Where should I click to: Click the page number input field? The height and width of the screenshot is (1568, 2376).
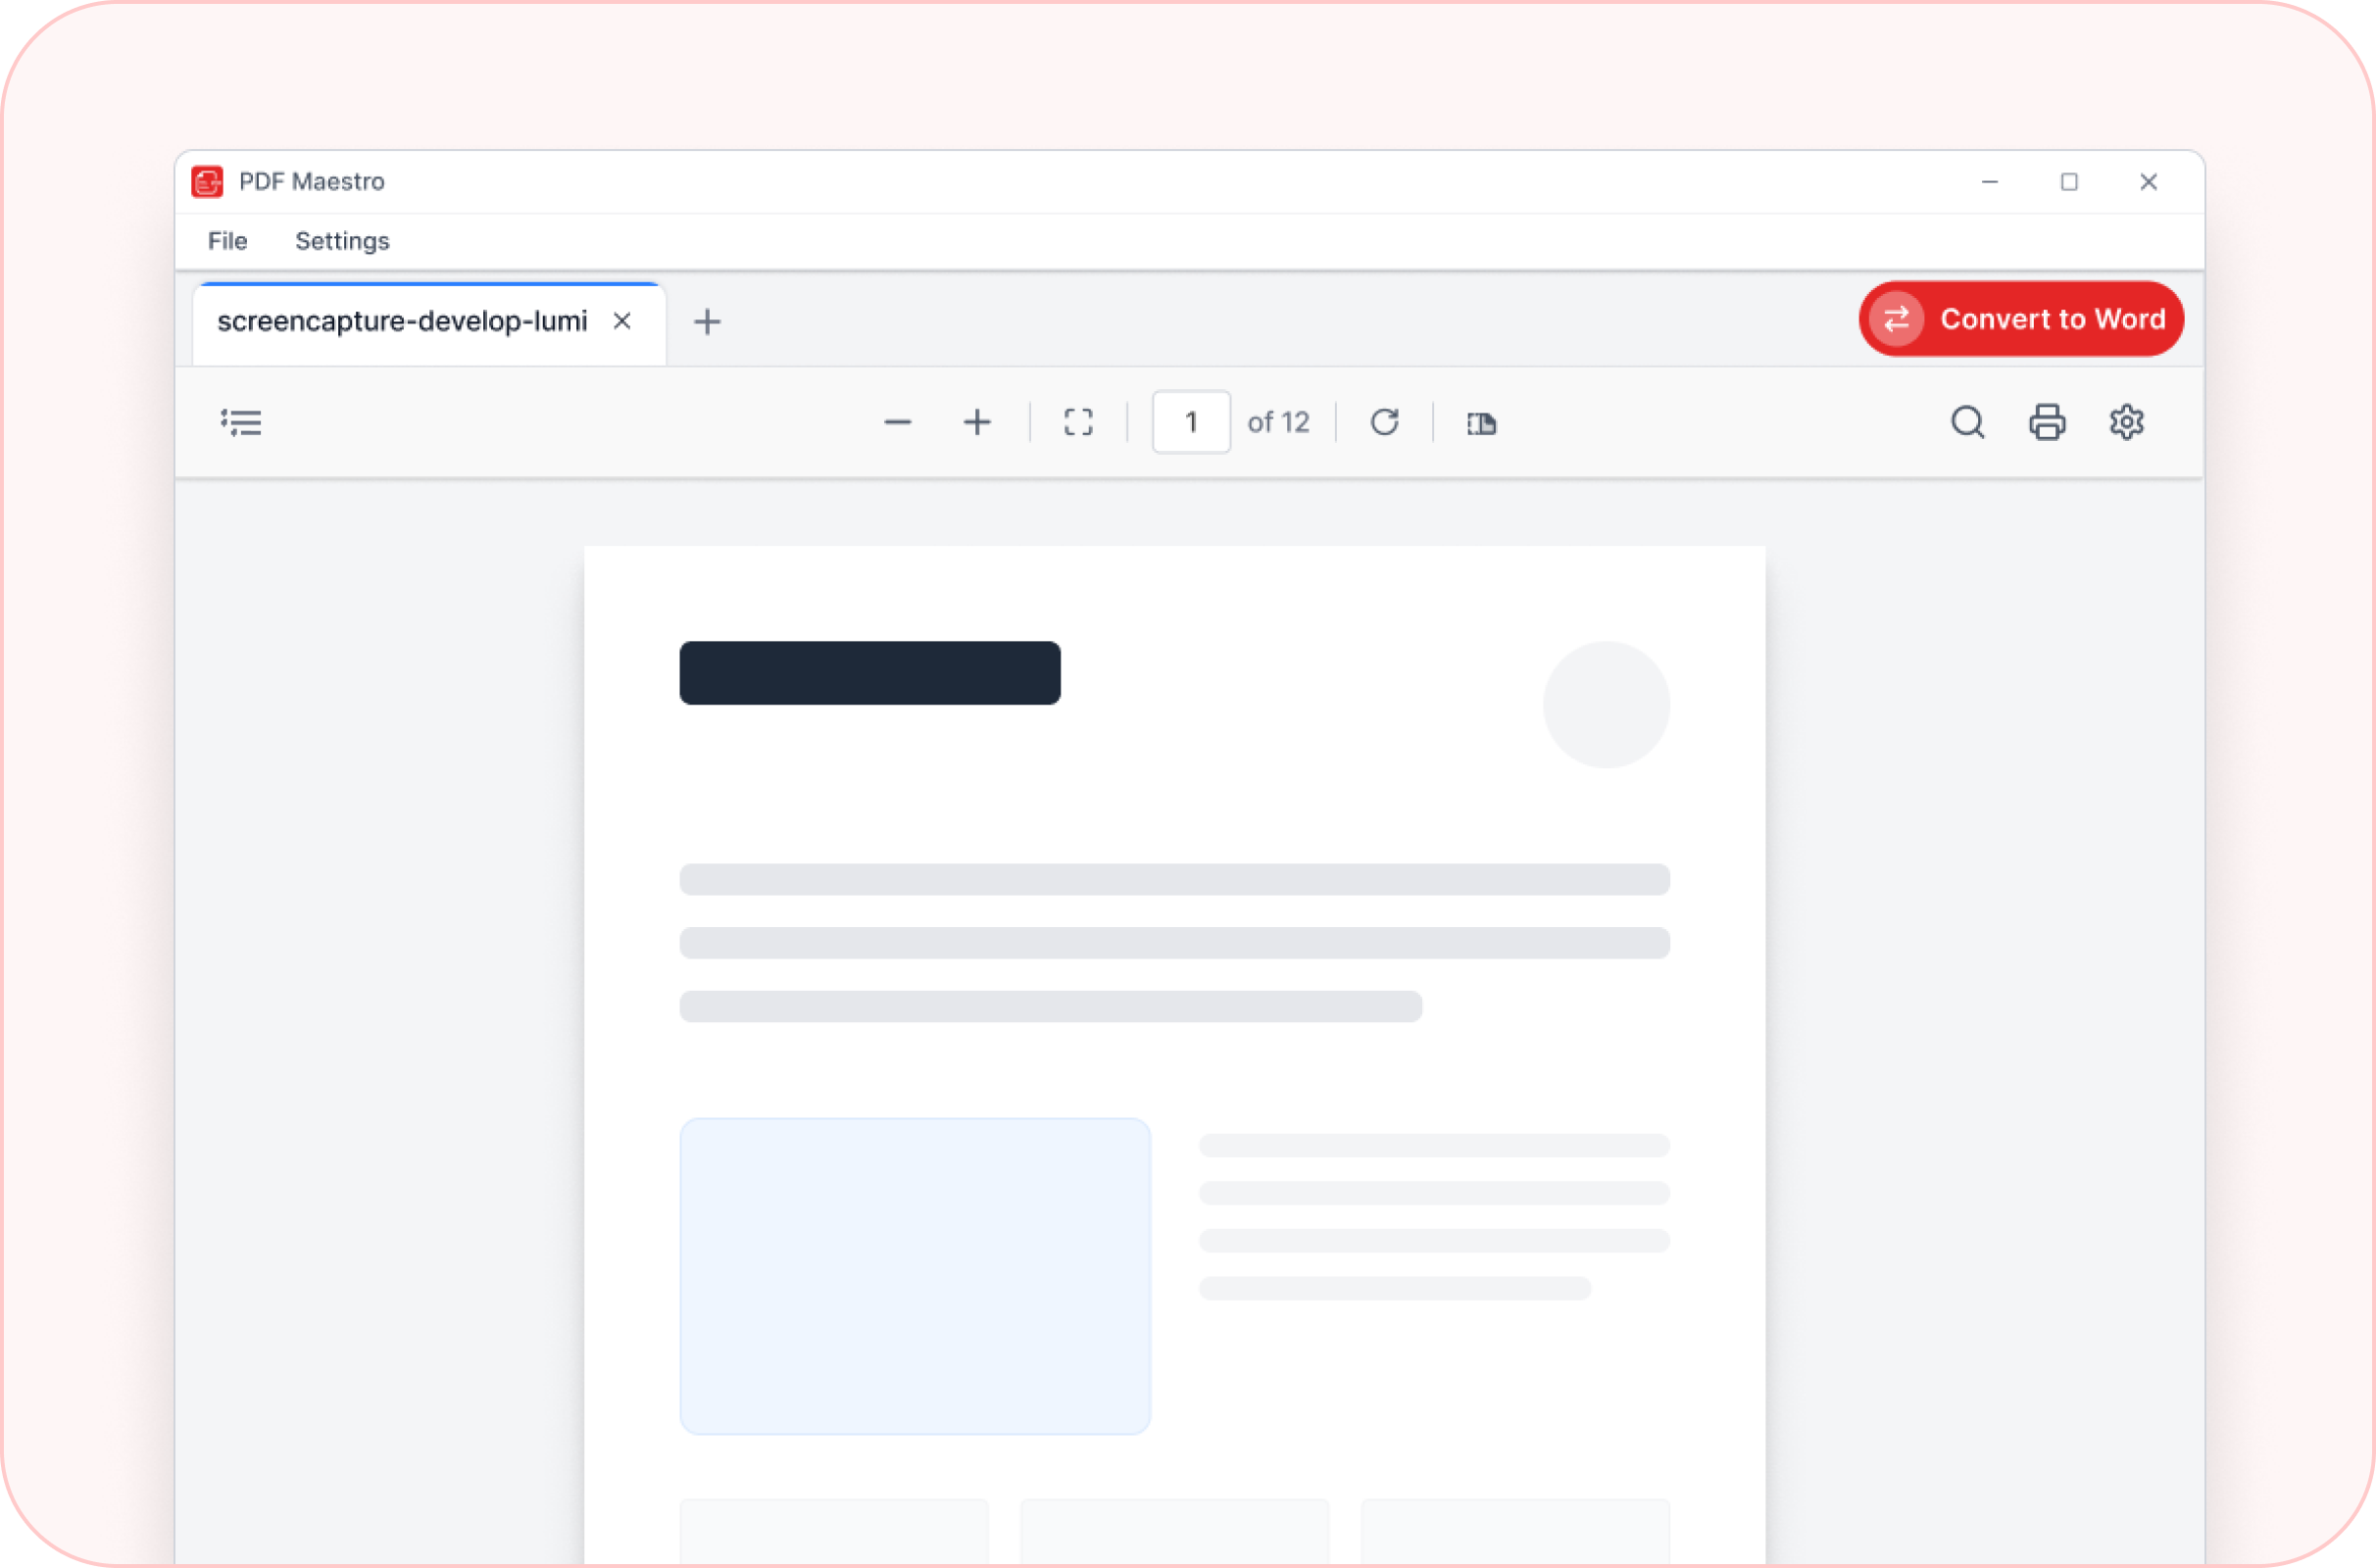[1191, 422]
